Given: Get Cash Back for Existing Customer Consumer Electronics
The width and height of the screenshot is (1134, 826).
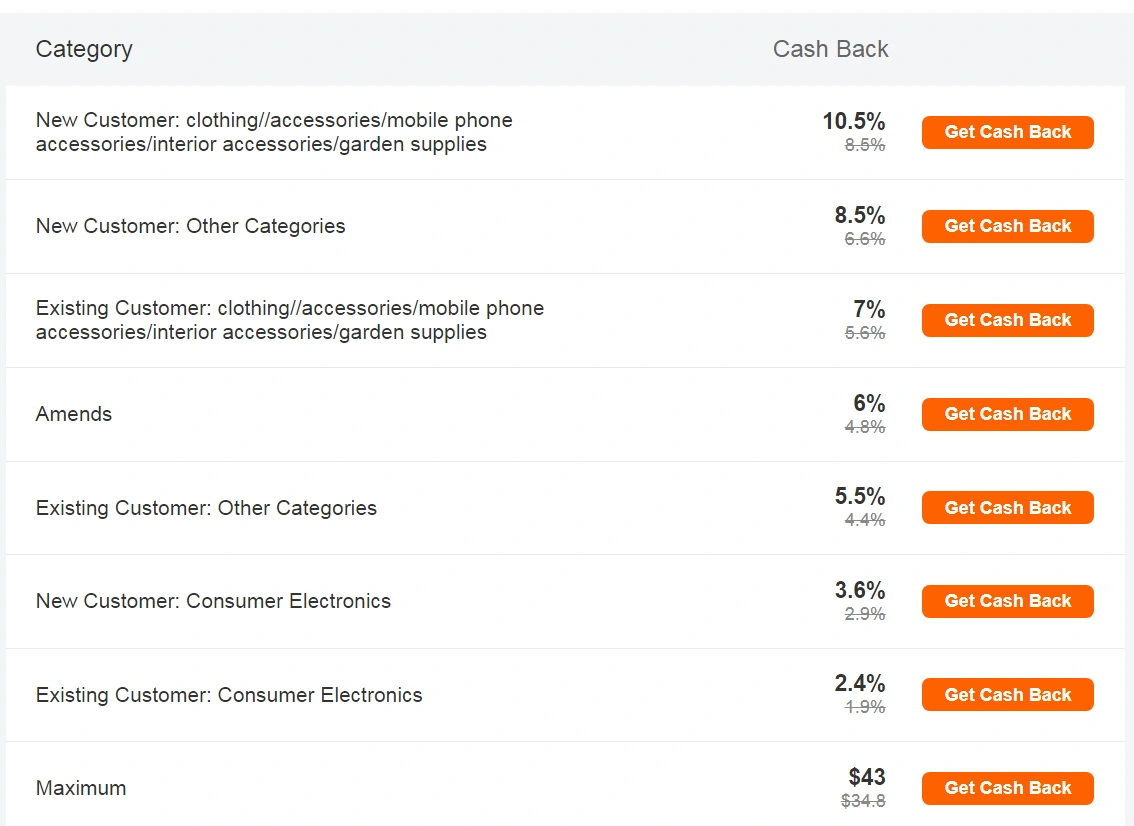Looking at the screenshot, I should point(1007,694).
